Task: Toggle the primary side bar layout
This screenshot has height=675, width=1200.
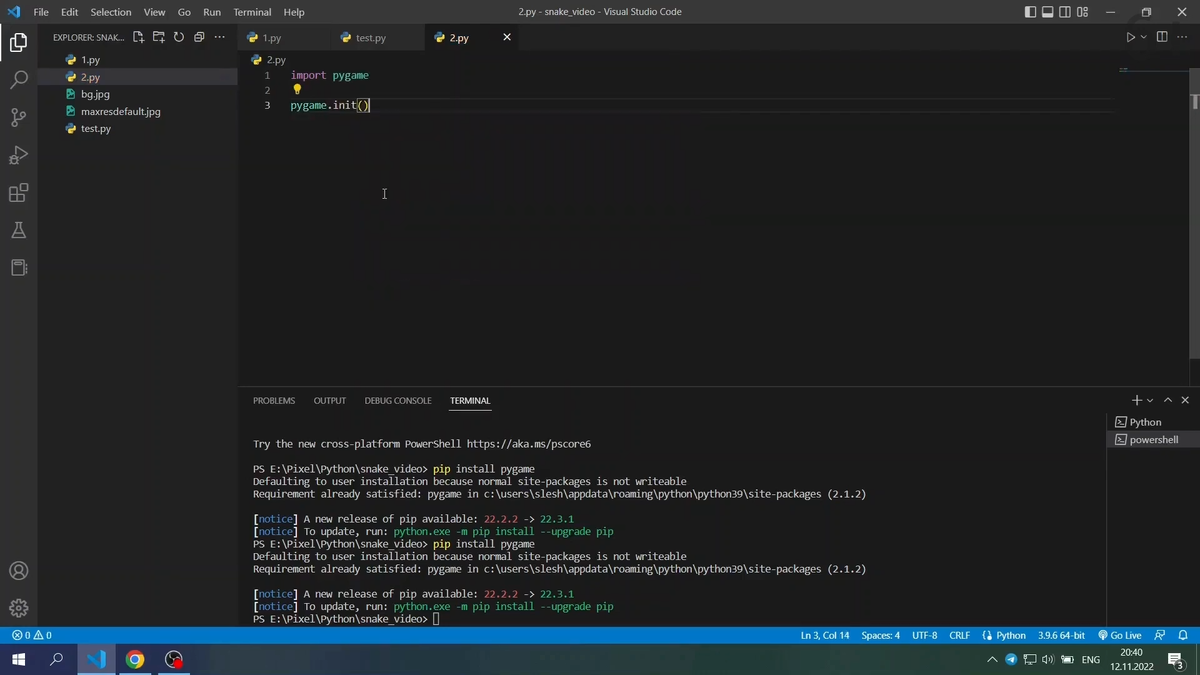Action: click(x=1031, y=12)
